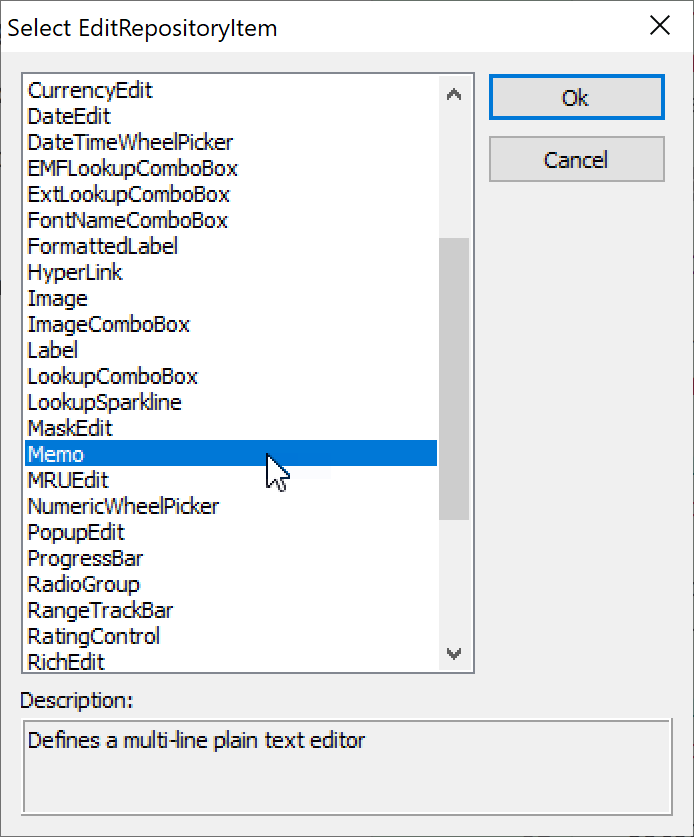Select MRUEdit from the list

click(x=68, y=480)
